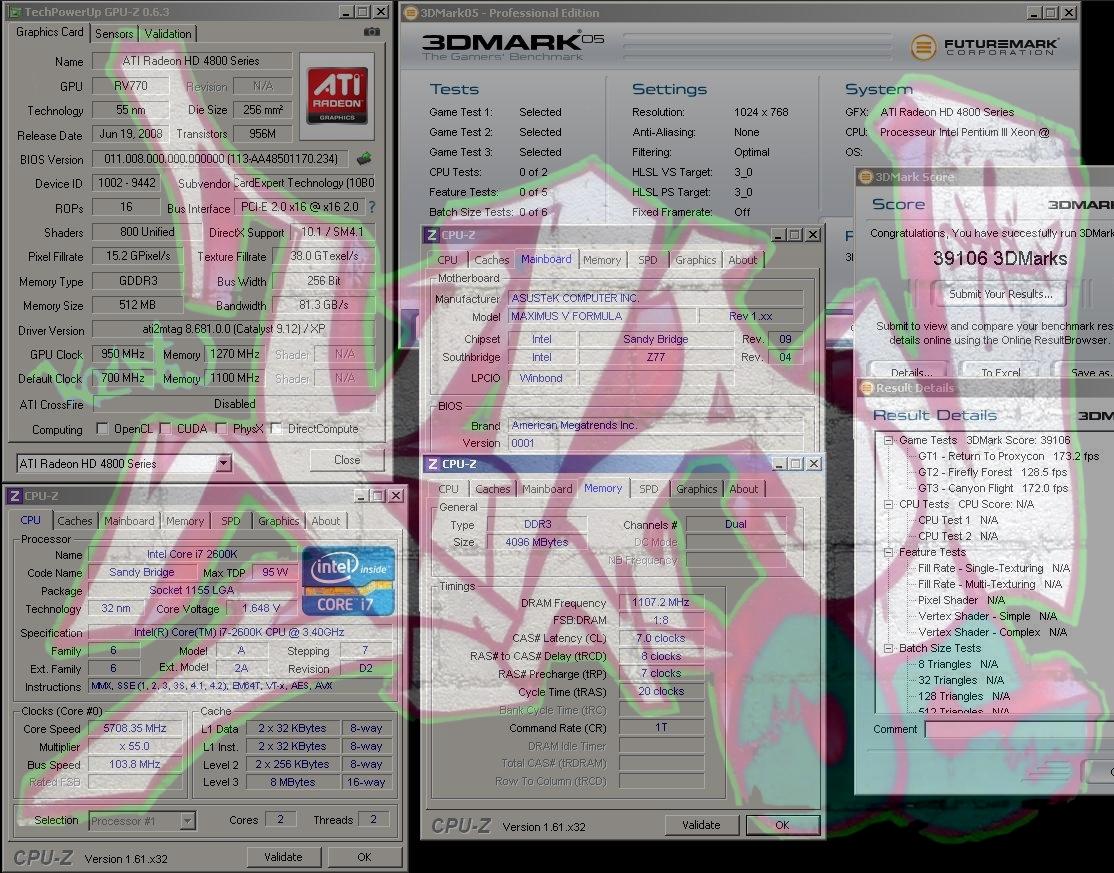Click the 39106 3DMarks score text
Screen dimensions: 1114x873
tap(1000, 258)
